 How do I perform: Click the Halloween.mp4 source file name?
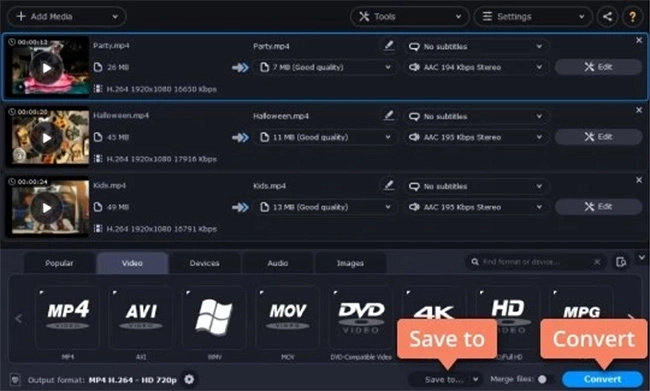[121, 115]
